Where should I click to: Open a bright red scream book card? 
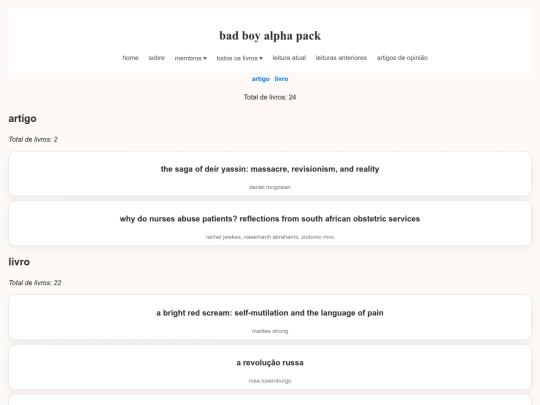(270, 317)
